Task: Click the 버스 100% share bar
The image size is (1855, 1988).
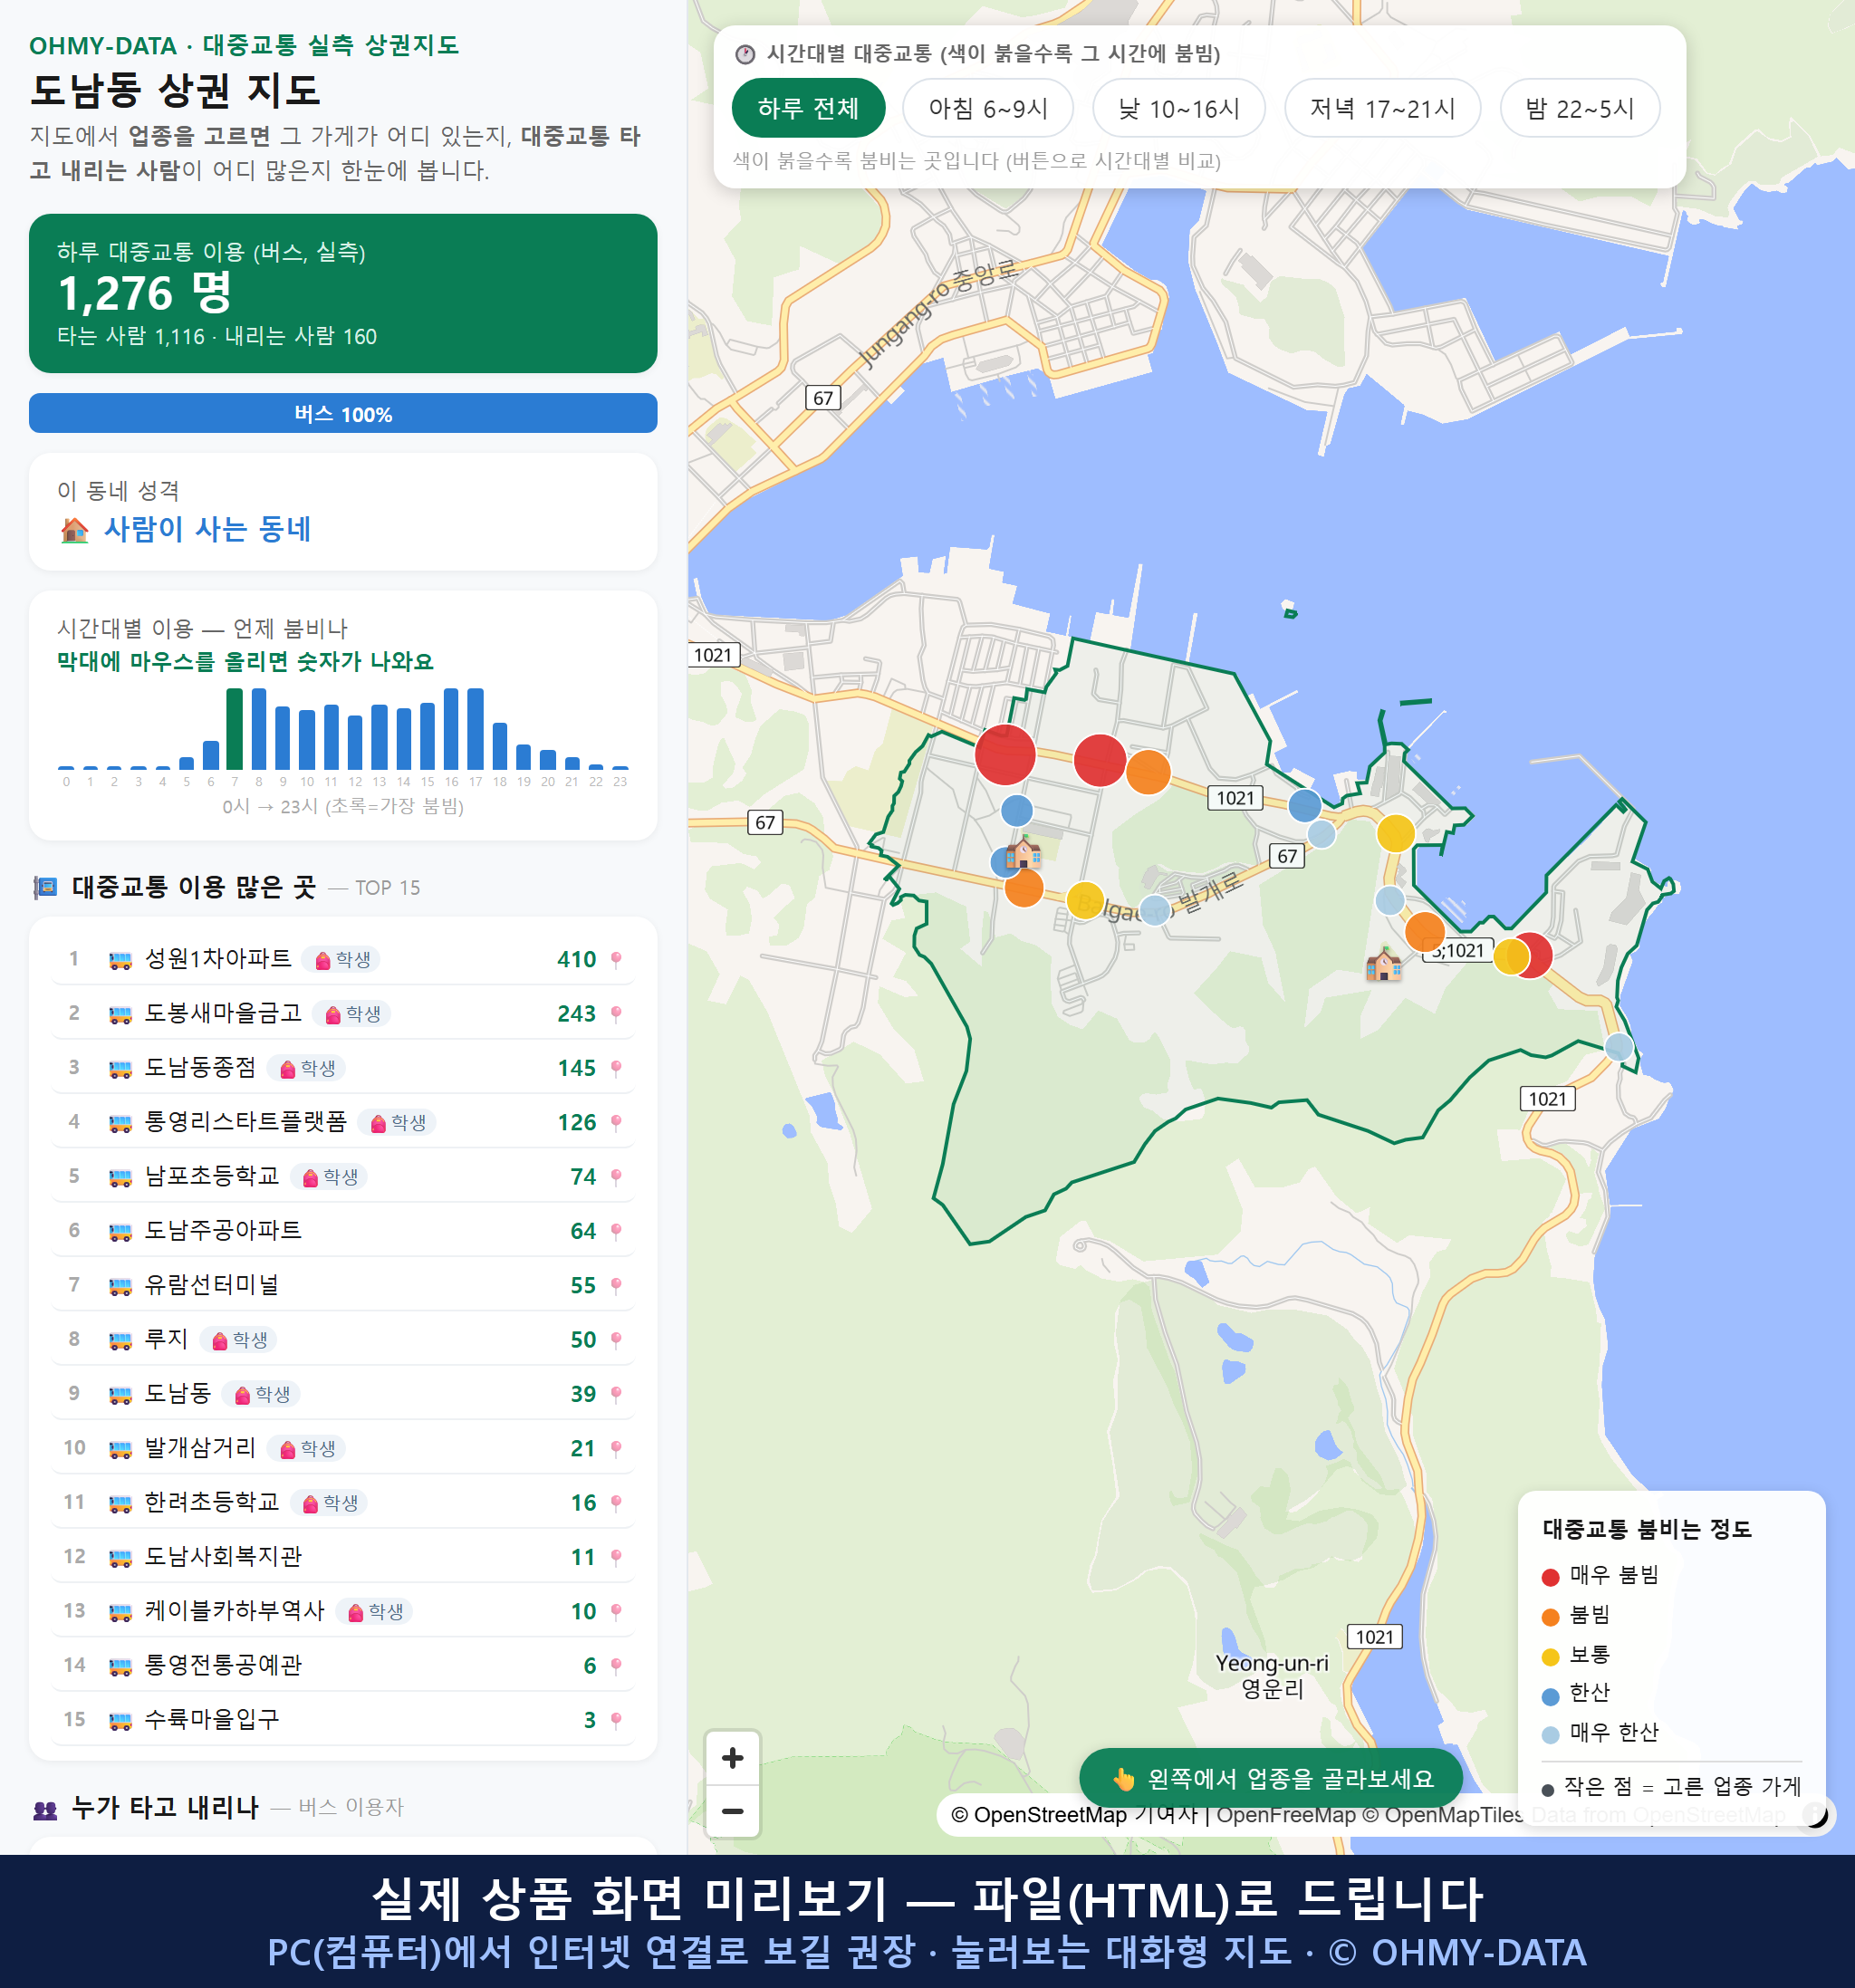Action: [x=343, y=413]
